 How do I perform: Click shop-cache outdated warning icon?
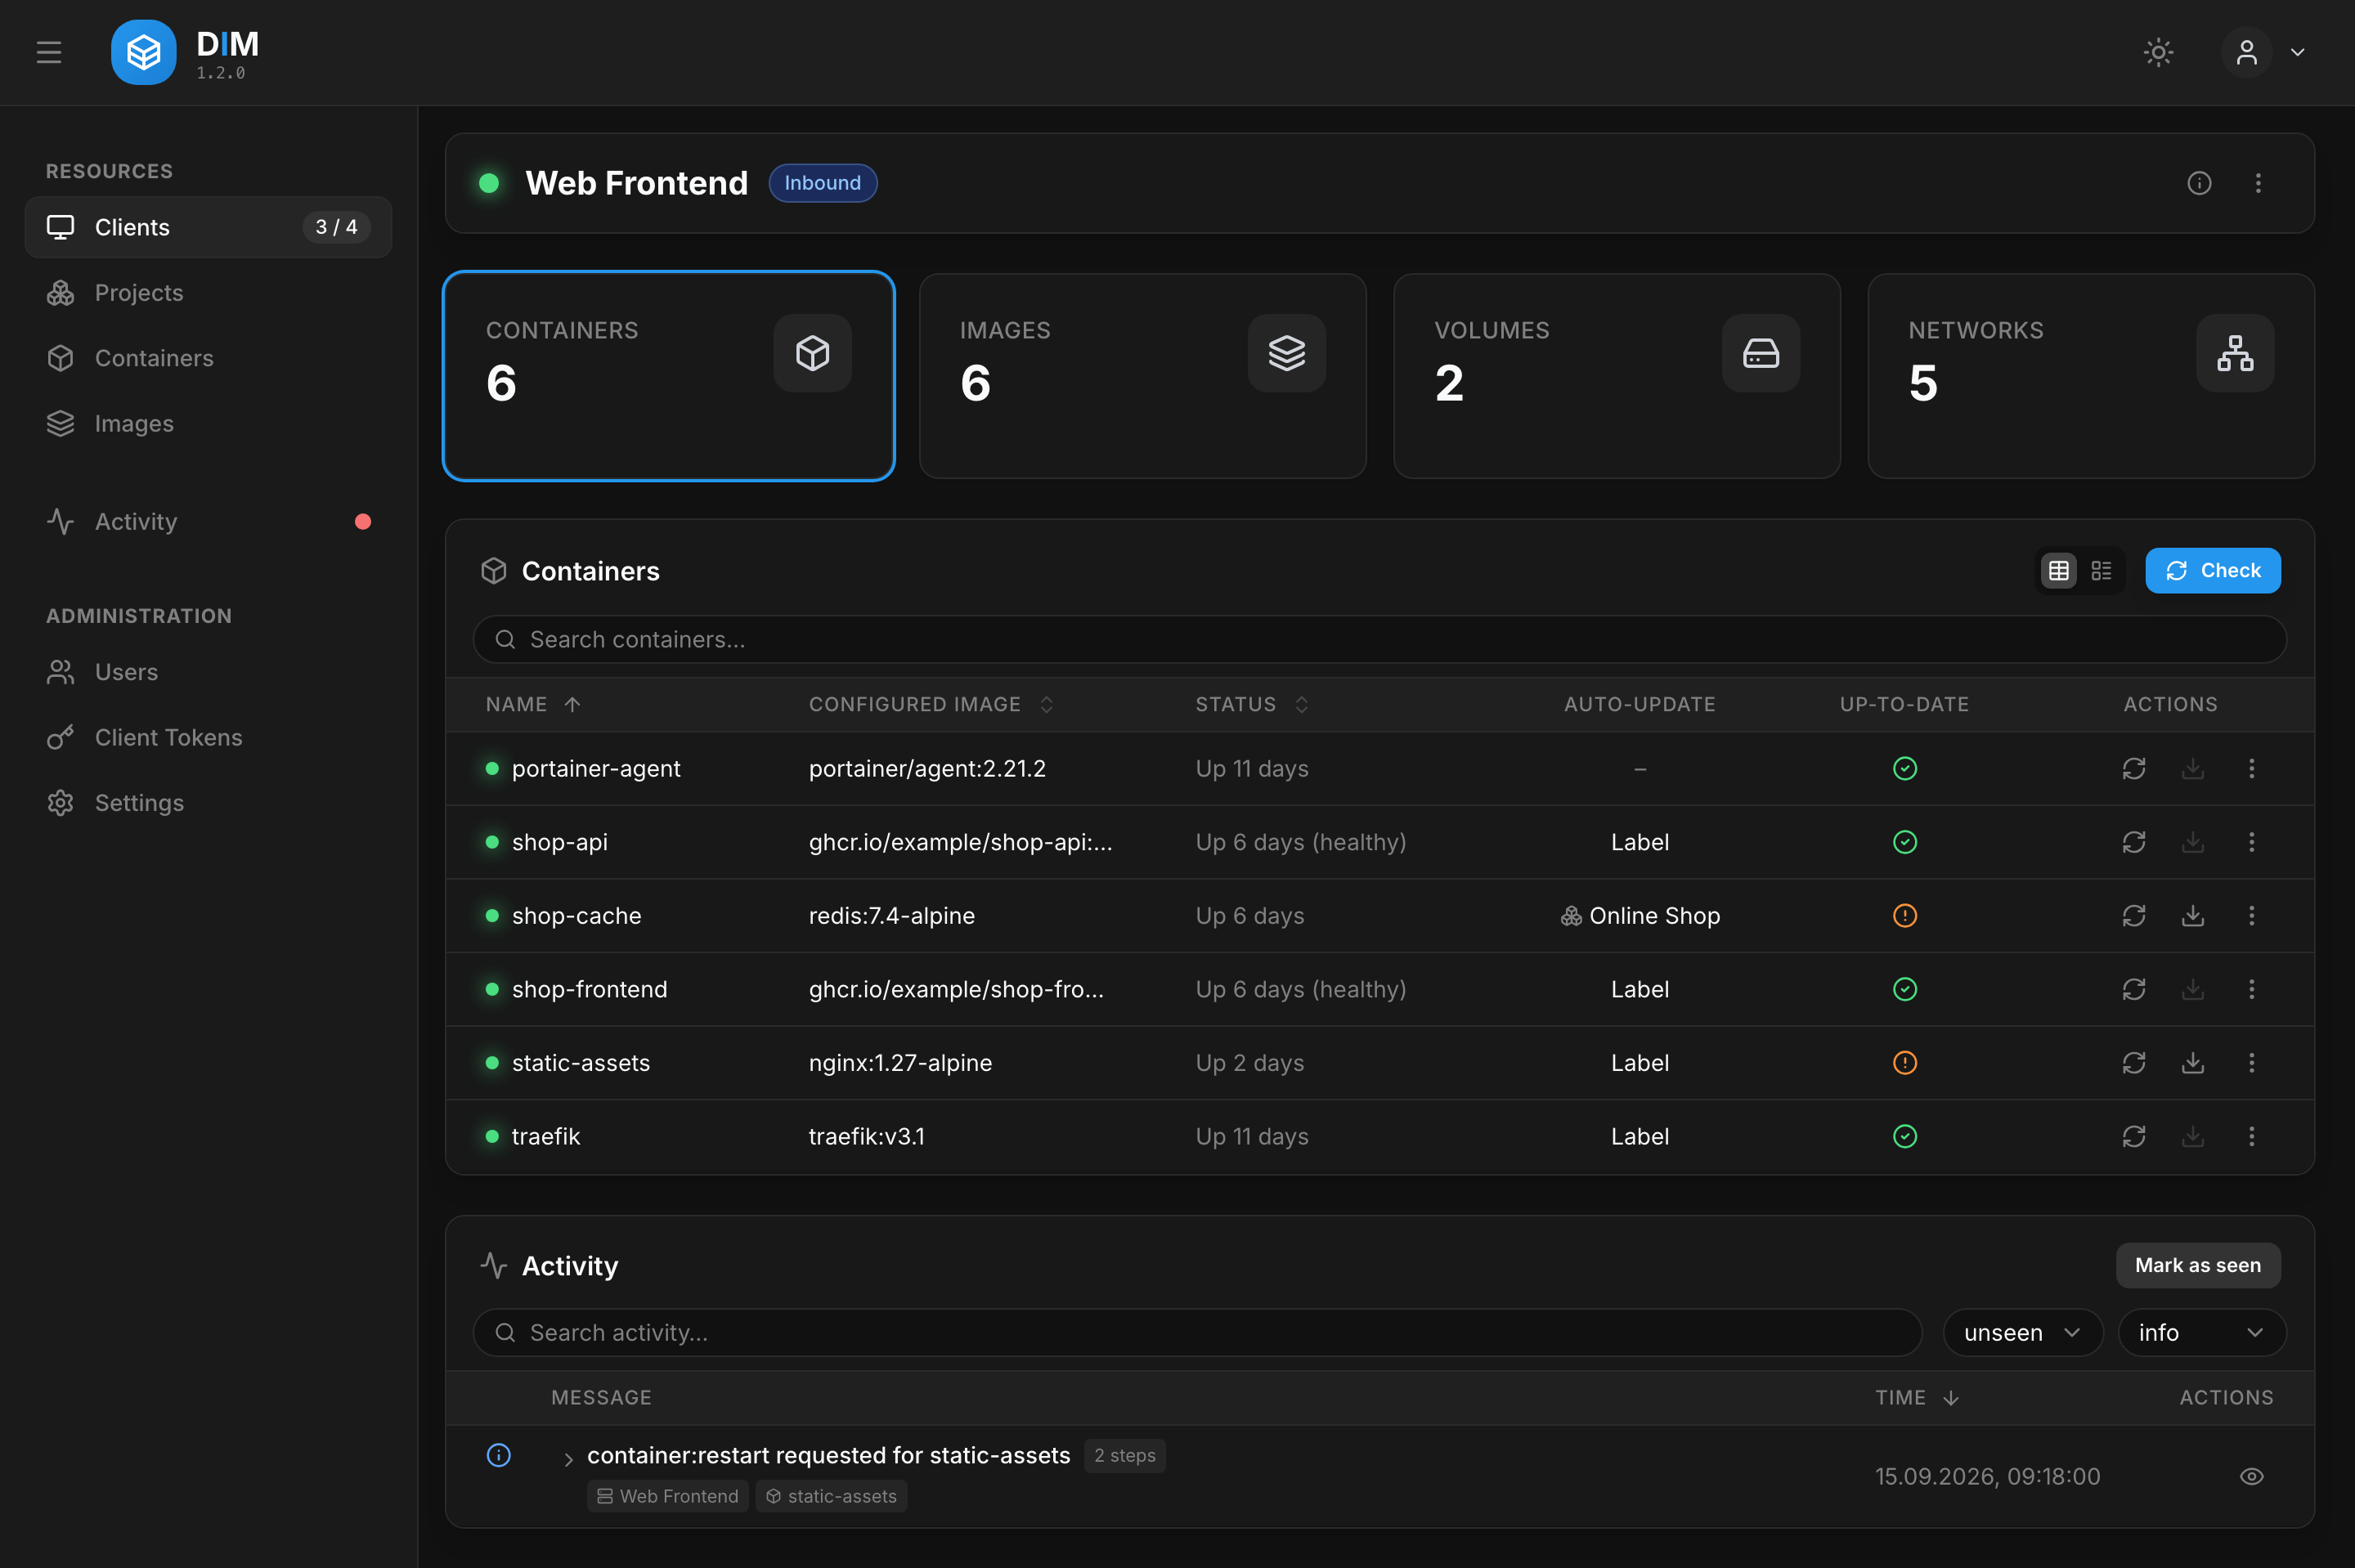[x=1905, y=915]
